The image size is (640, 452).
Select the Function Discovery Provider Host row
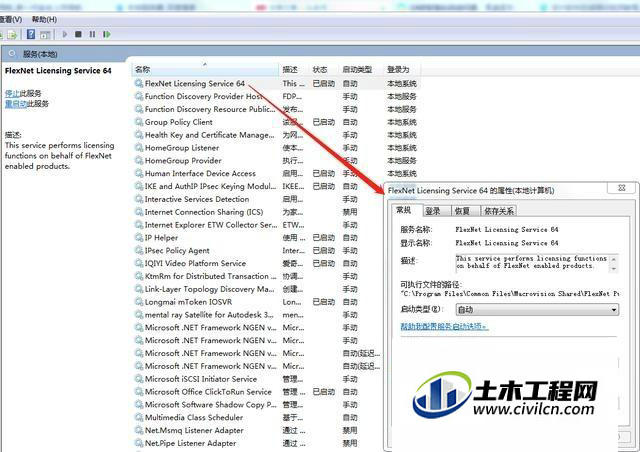point(276,96)
